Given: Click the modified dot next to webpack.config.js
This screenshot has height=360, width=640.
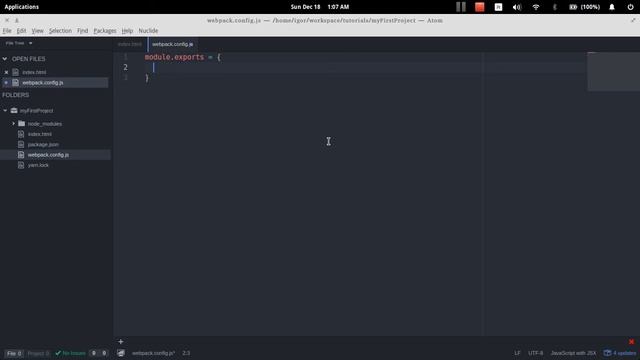Looking at the screenshot, I should tap(6, 82).
